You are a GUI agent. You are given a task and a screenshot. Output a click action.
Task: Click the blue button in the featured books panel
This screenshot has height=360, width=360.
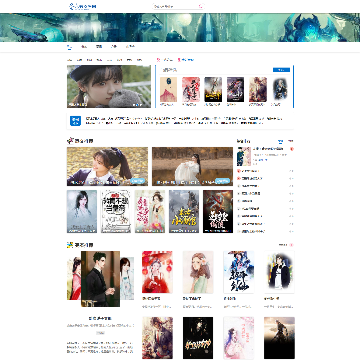(x=281, y=70)
